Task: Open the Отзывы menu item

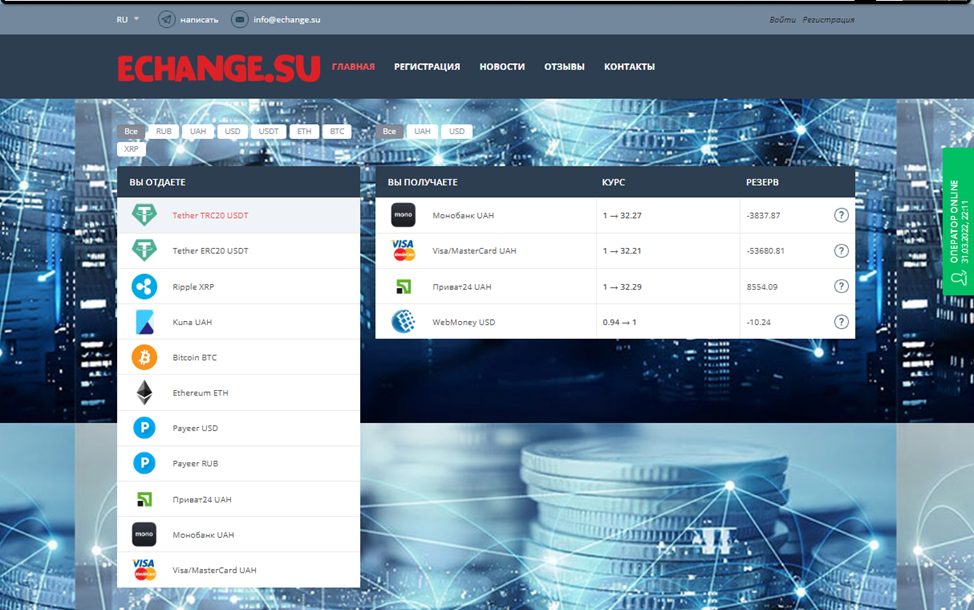Action: [x=565, y=66]
